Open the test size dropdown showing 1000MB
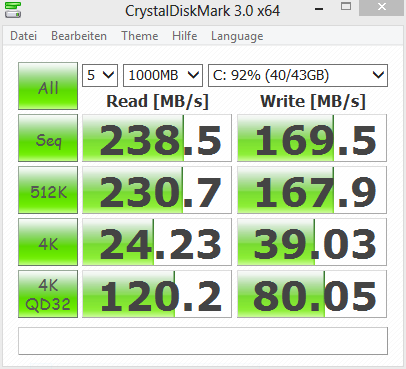The image size is (406, 369). [x=163, y=75]
